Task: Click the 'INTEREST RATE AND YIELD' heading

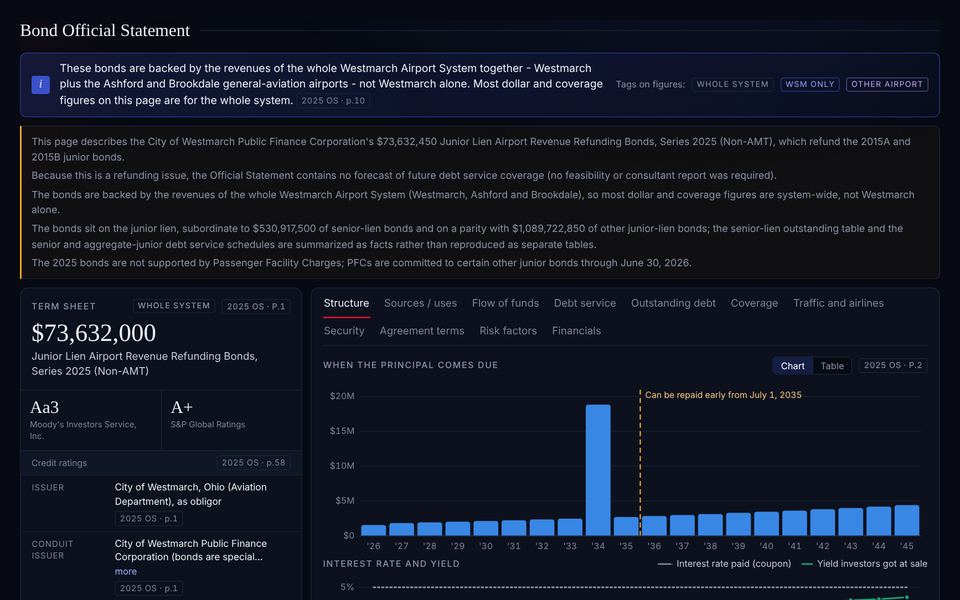Action: pyautogui.click(x=391, y=564)
